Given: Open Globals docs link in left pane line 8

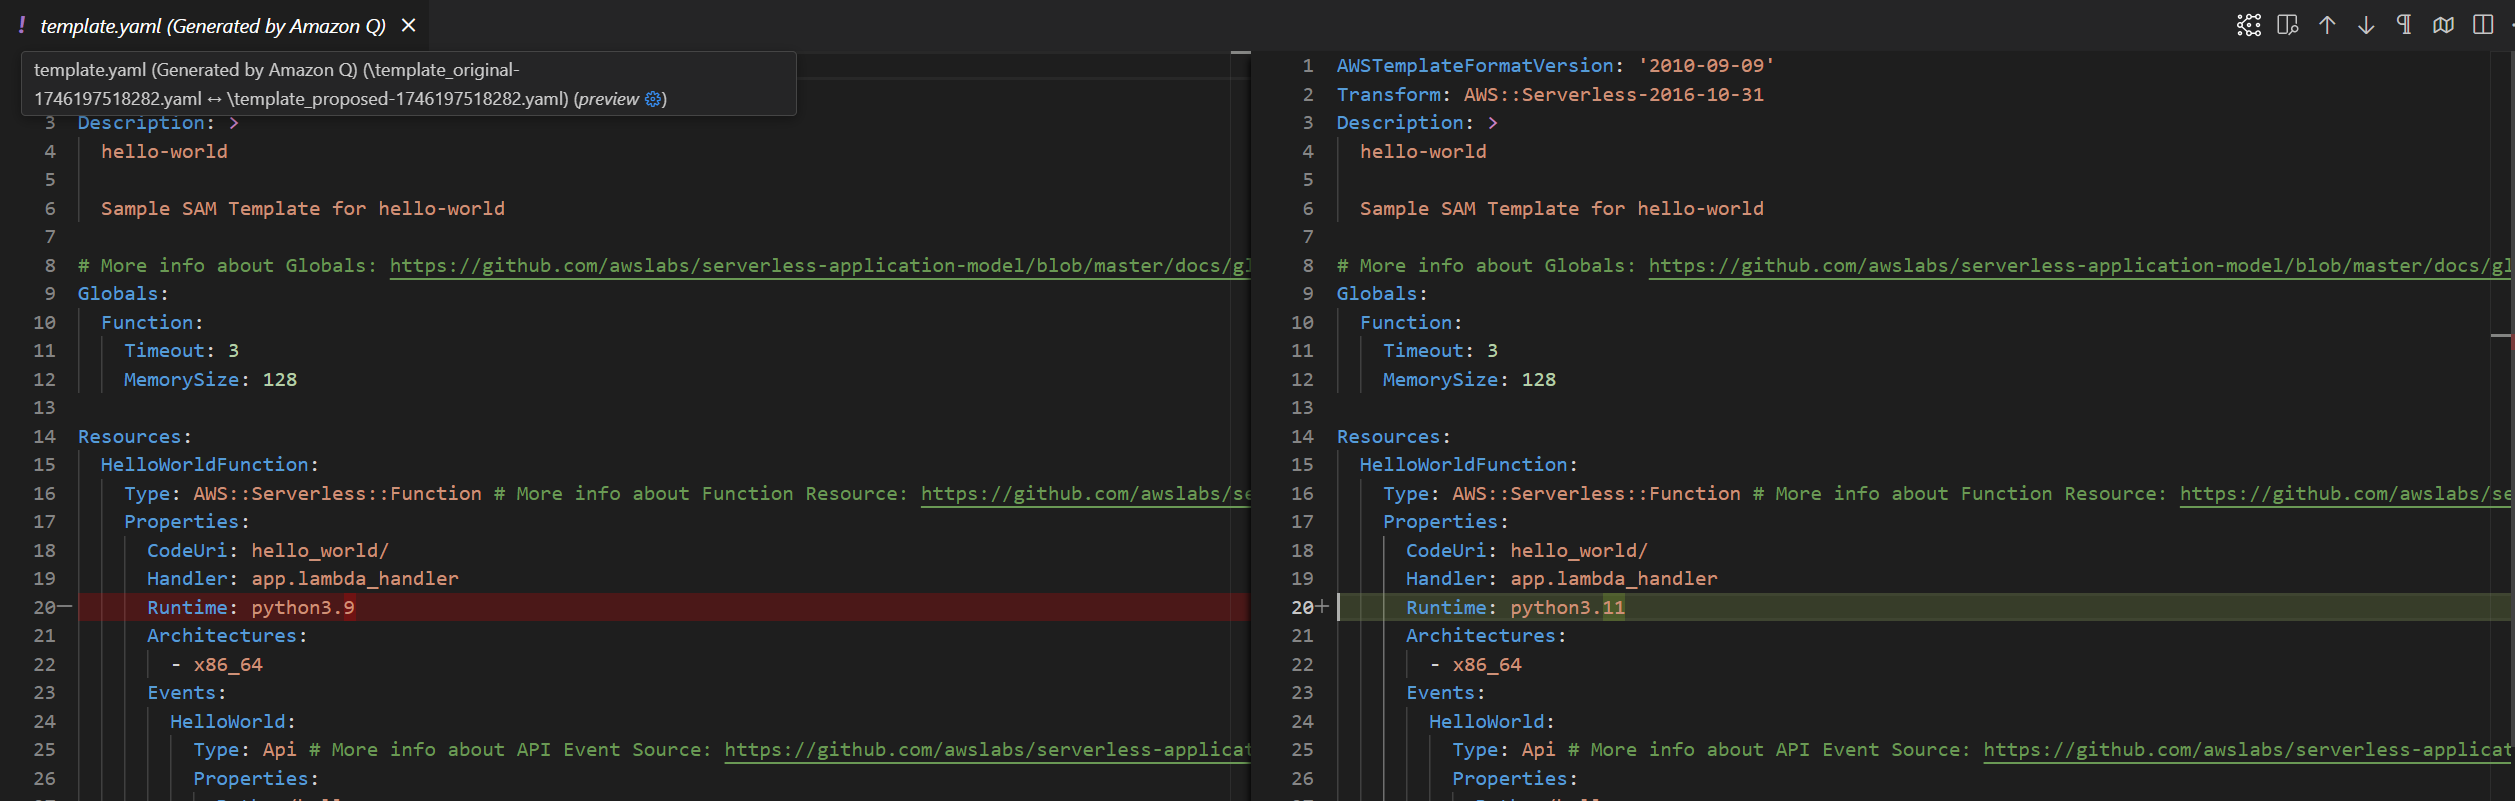Looking at the screenshot, I should [x=819, y=265].
